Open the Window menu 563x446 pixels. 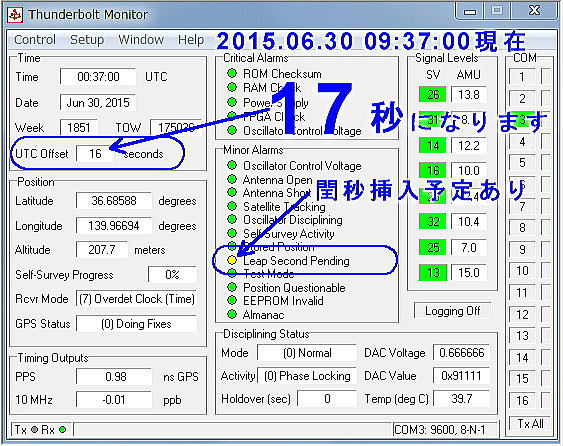[141, 40]
